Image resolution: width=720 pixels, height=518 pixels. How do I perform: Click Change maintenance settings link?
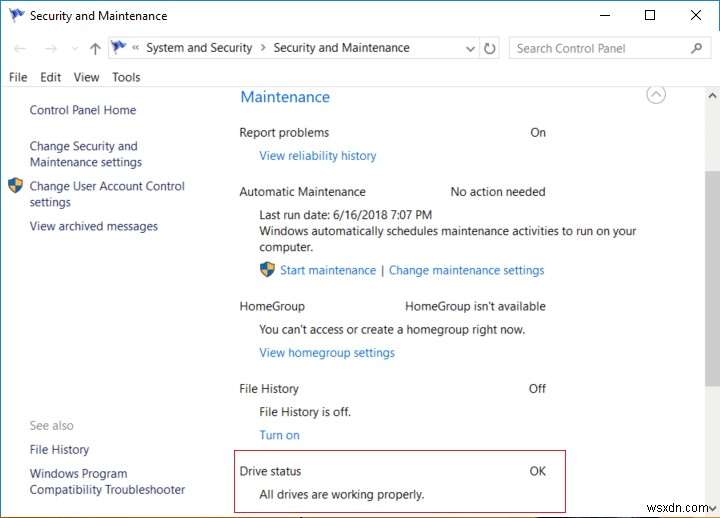coord(466,270)
